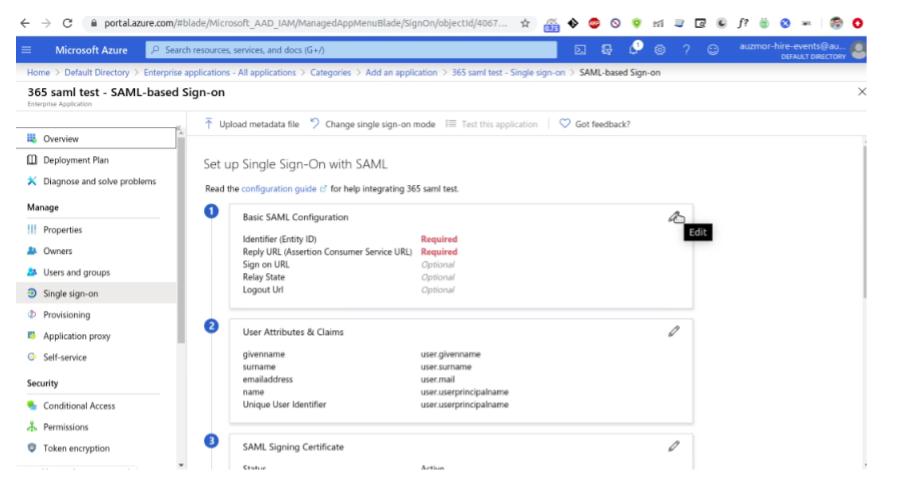The height and width of the screenshot is (485, 899).
Task: Click the browser extensions puzzle area's red Opera-like icon
Action: pyautogui.click(x=857, y=23)
